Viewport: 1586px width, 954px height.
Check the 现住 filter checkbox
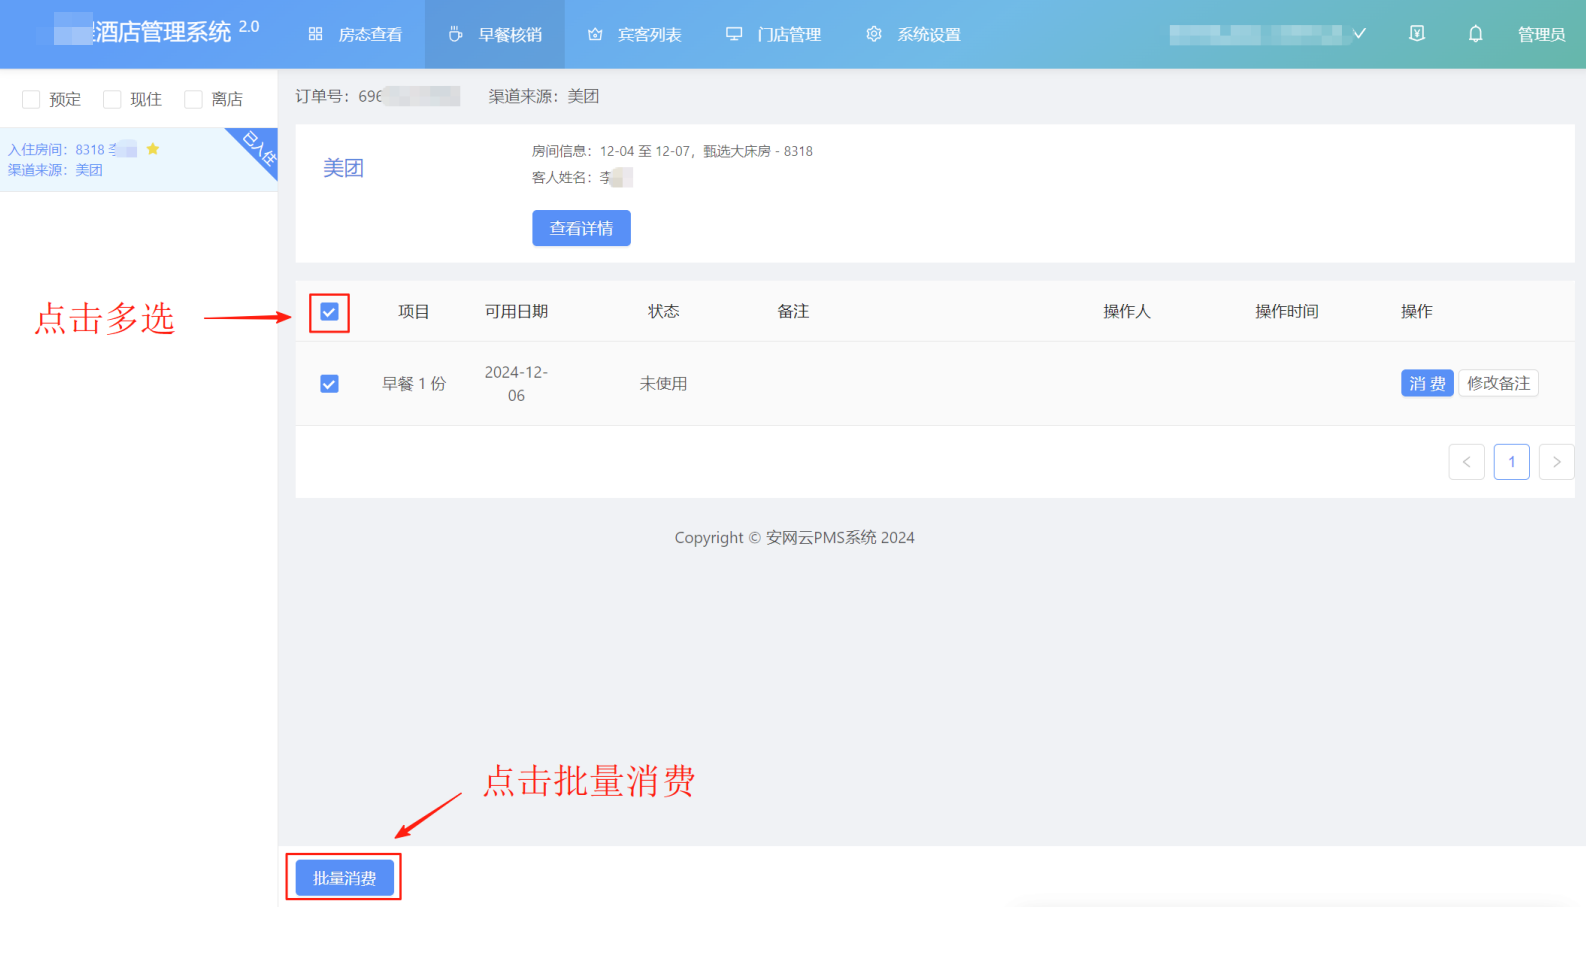click(112, 99)
